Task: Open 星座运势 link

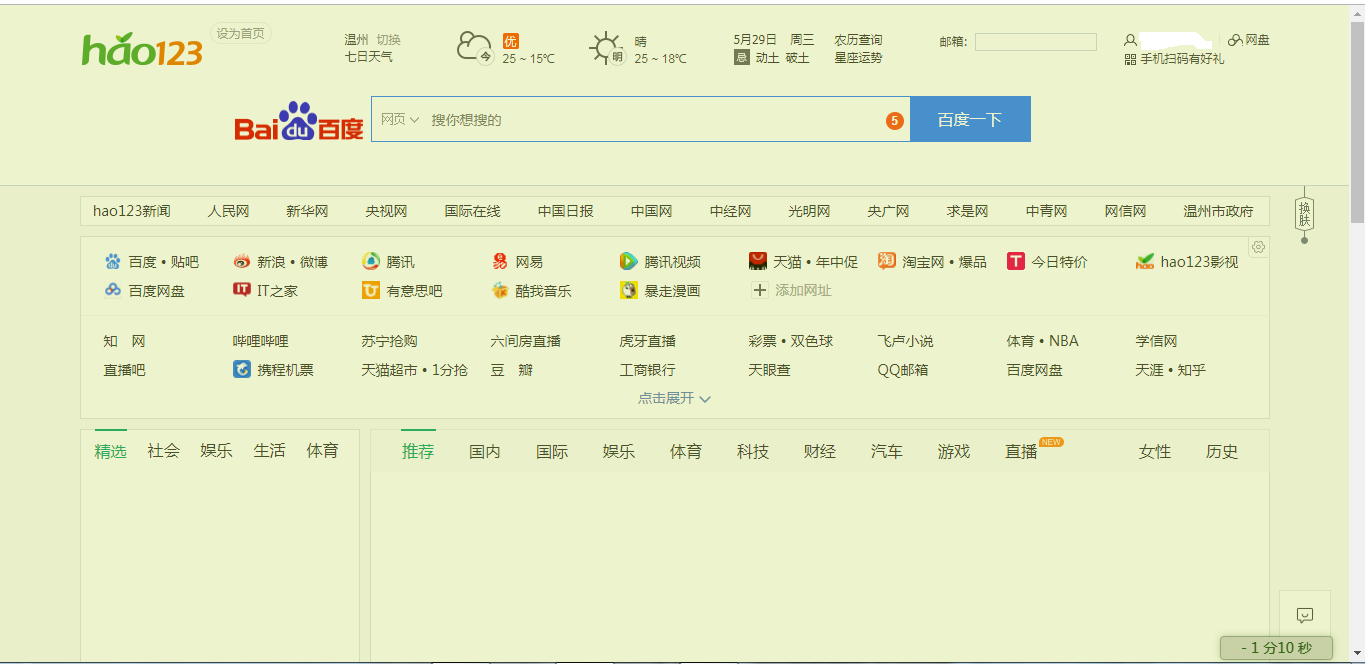Action: coord(859,58)
